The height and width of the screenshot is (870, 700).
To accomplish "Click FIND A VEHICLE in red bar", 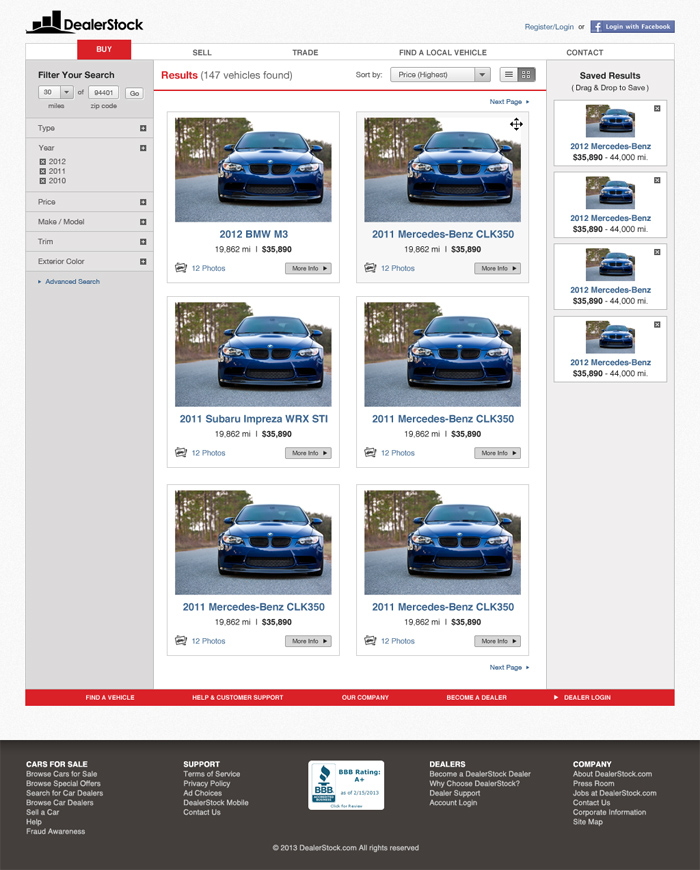I will coord(110,697).
